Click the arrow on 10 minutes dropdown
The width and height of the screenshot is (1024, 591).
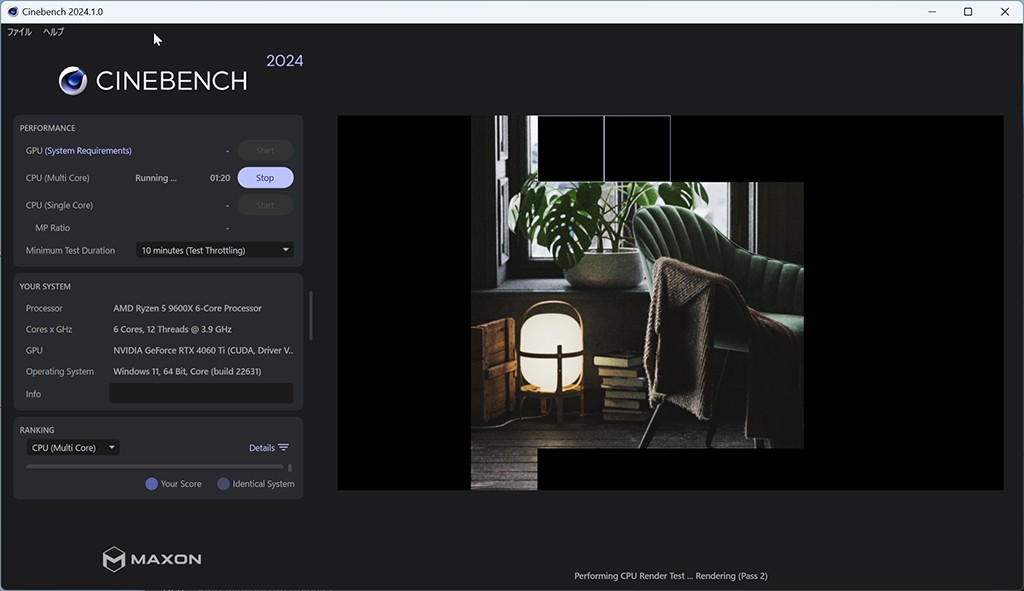click(285, 249)
